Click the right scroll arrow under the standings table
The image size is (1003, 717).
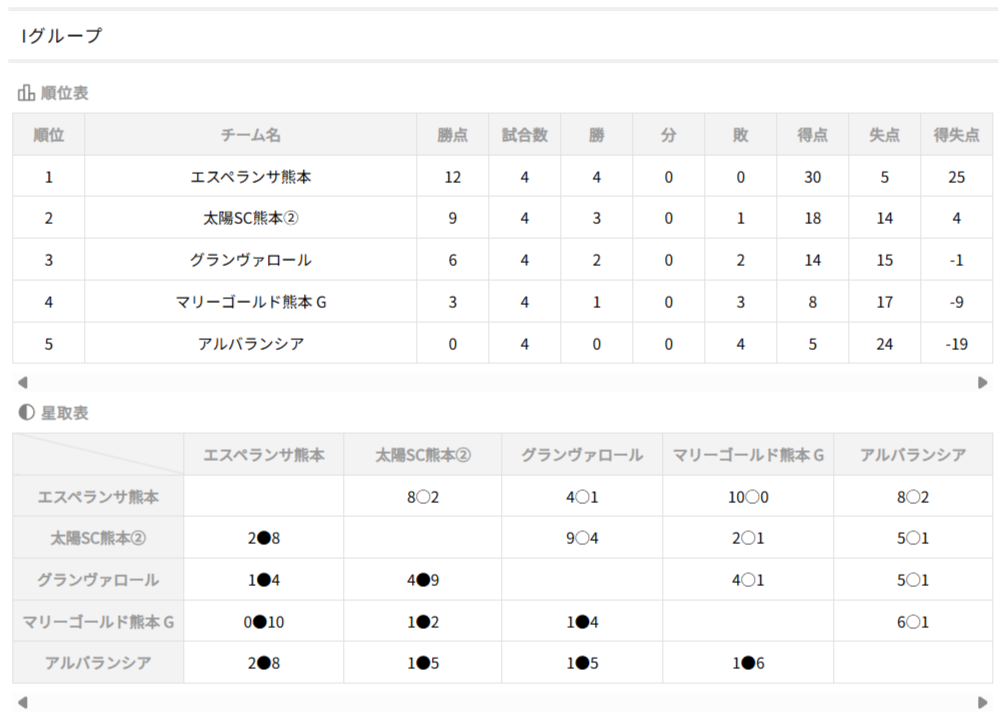[982, 382]
